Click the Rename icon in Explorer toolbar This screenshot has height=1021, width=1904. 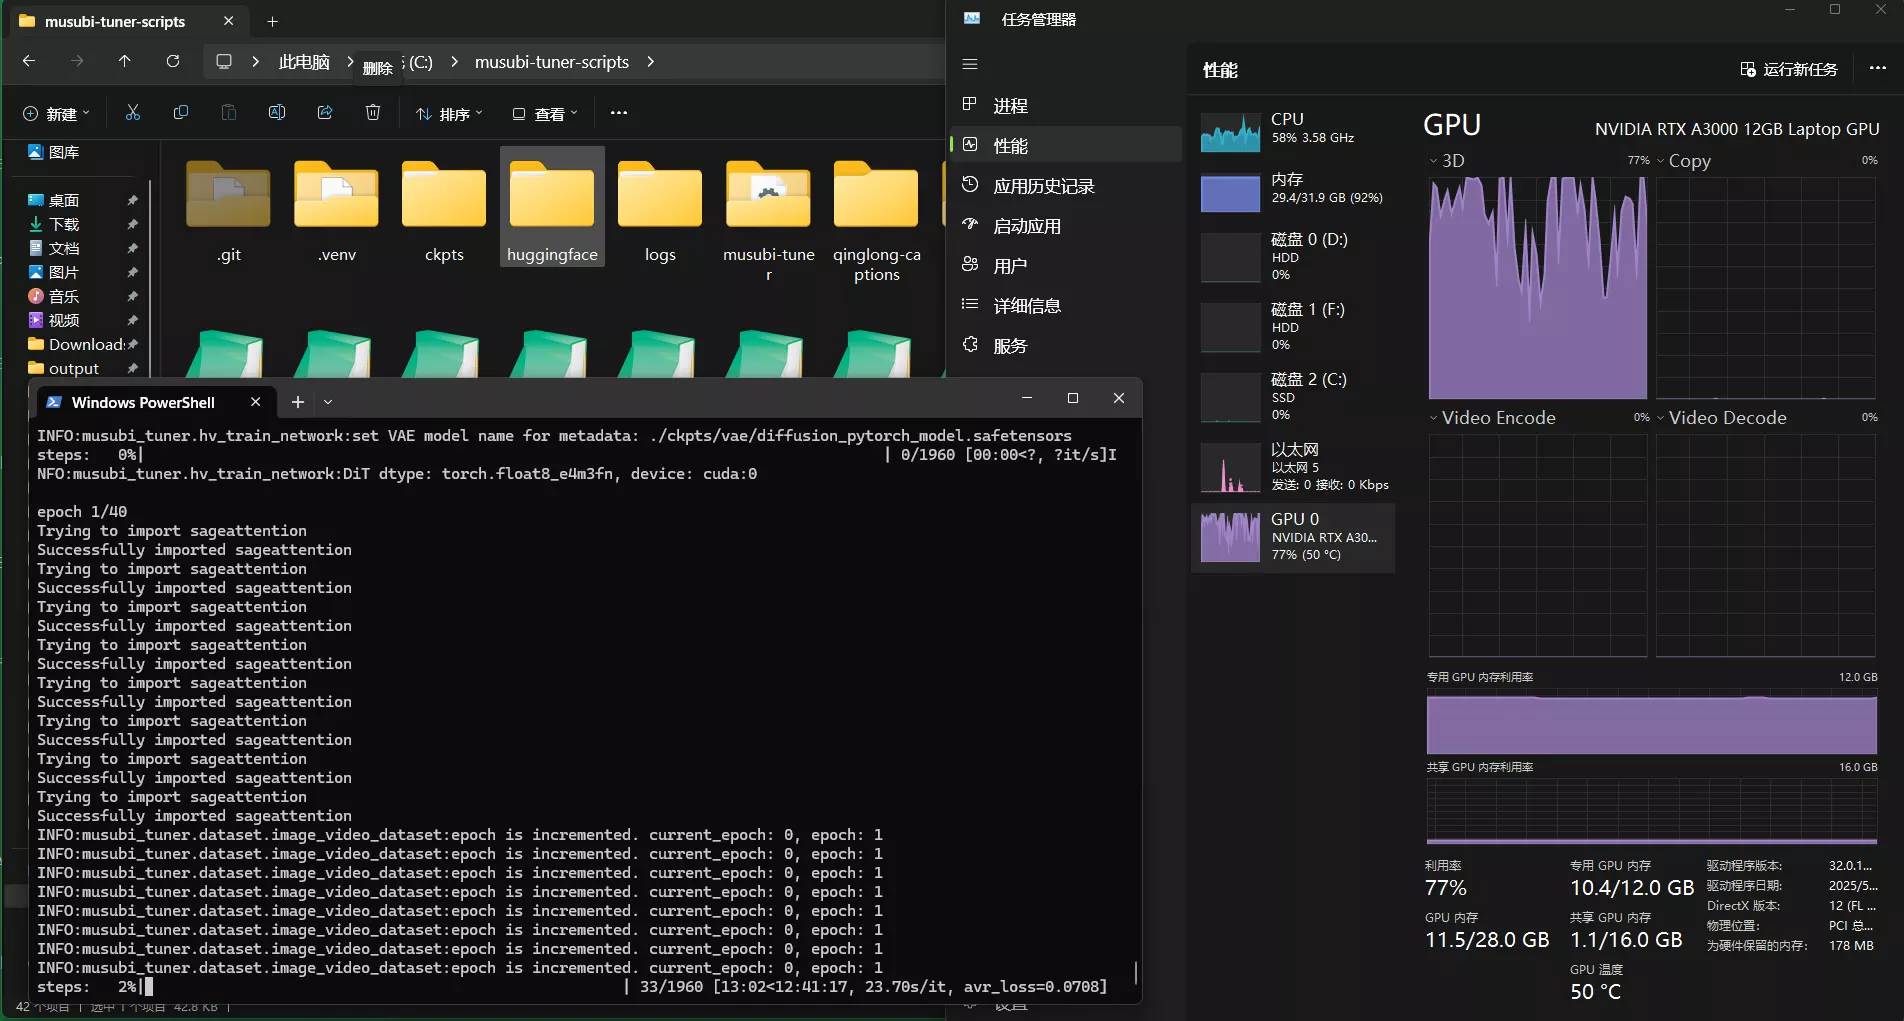[x=277, y=113]
